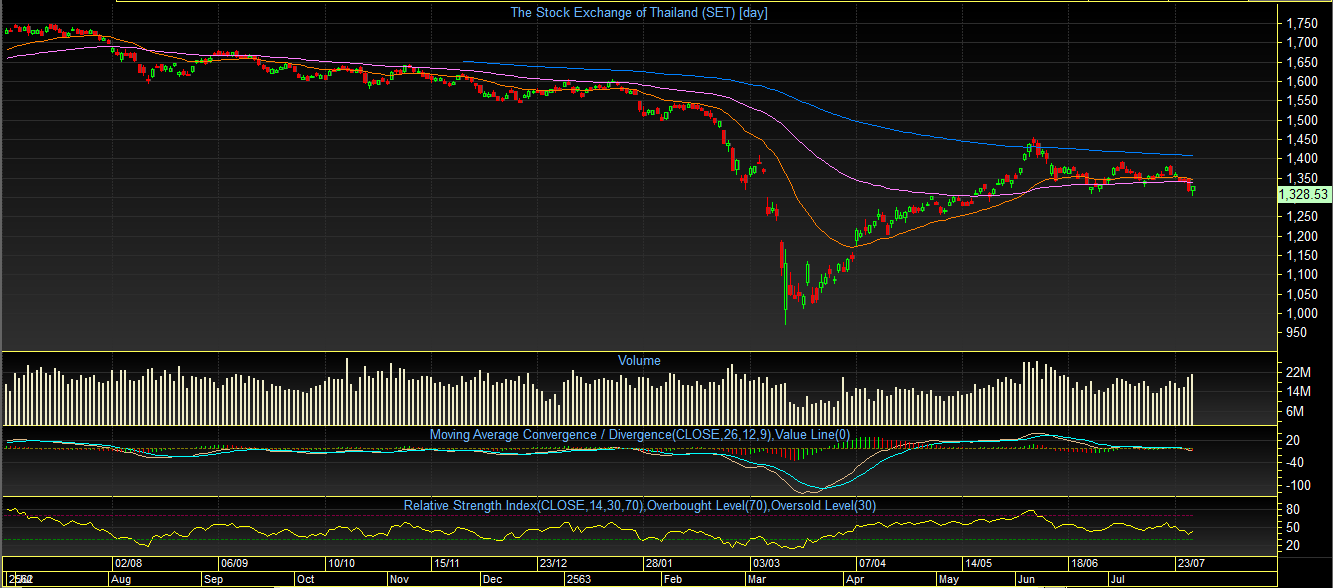
Task: Click the 23/12 date label
Action: coord(554,563)
